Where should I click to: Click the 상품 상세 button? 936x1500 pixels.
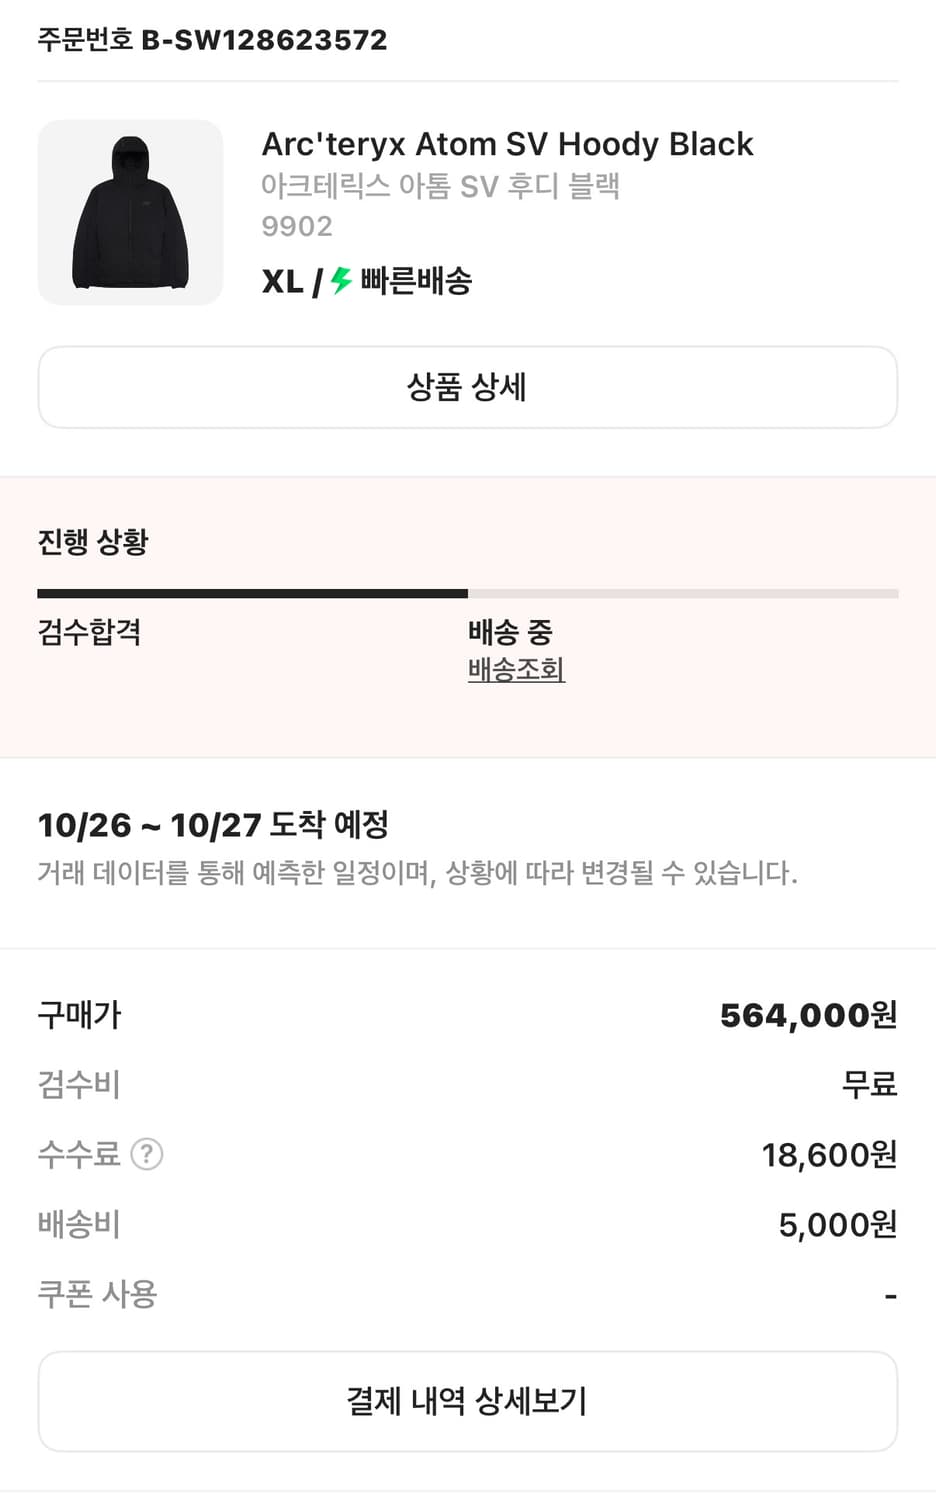click(x=467, y=387)
